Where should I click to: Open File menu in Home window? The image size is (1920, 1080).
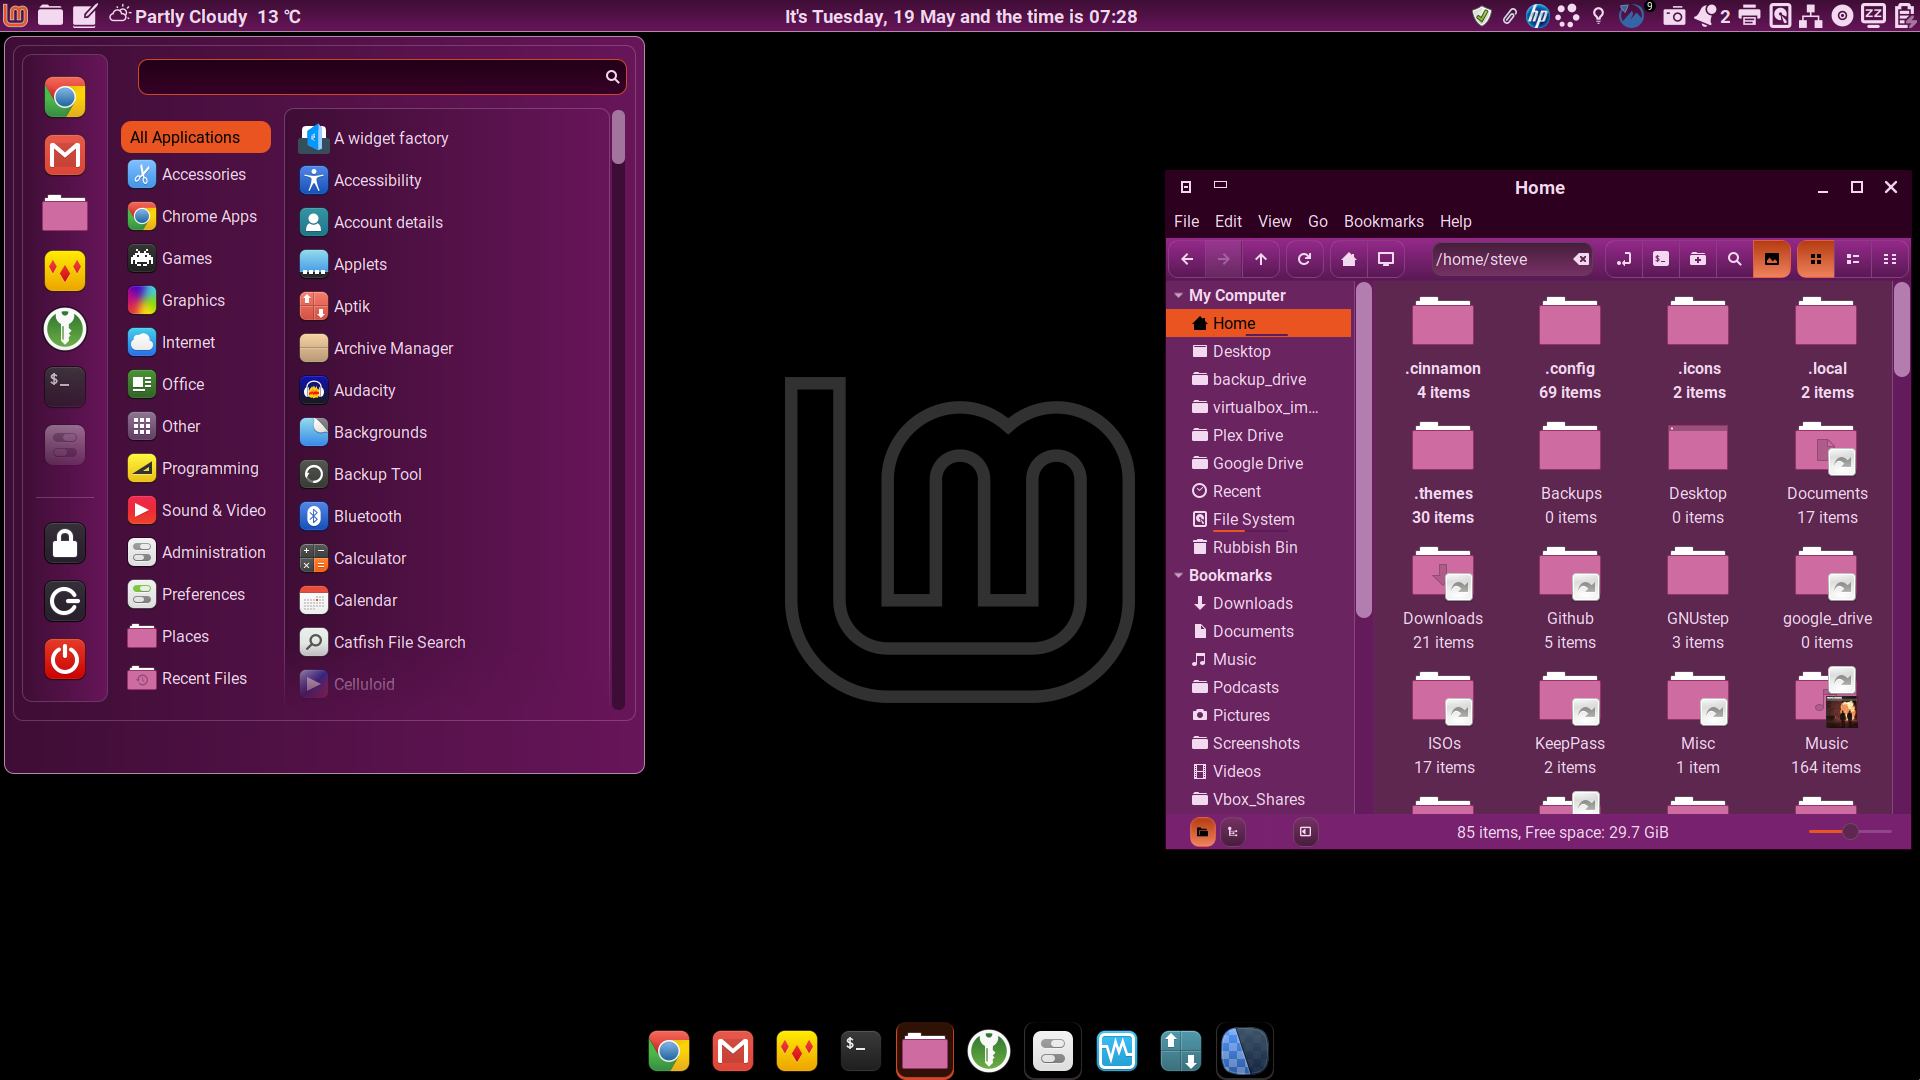click(x=1186, y=221)
